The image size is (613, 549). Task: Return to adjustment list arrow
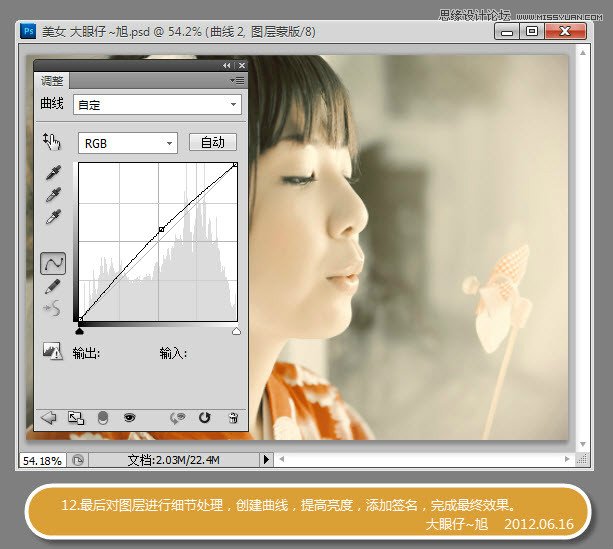[48, 418]
